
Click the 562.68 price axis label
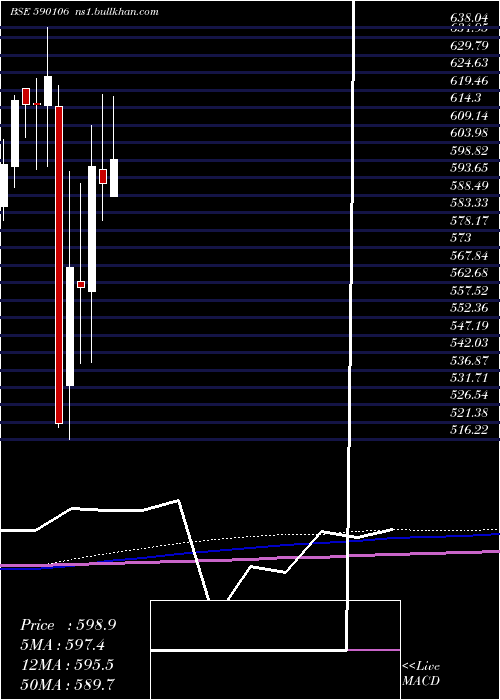(469, 272)
